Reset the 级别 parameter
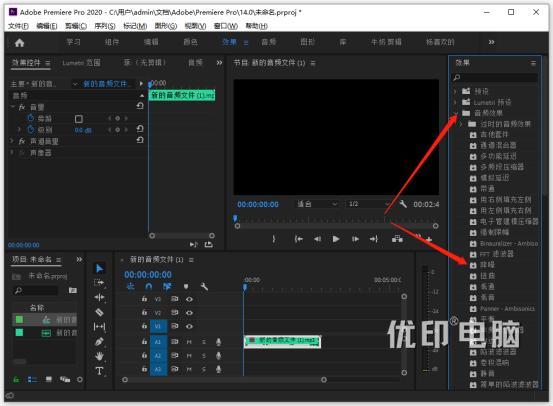The image size is (553, 406). [x=140, y=129]
